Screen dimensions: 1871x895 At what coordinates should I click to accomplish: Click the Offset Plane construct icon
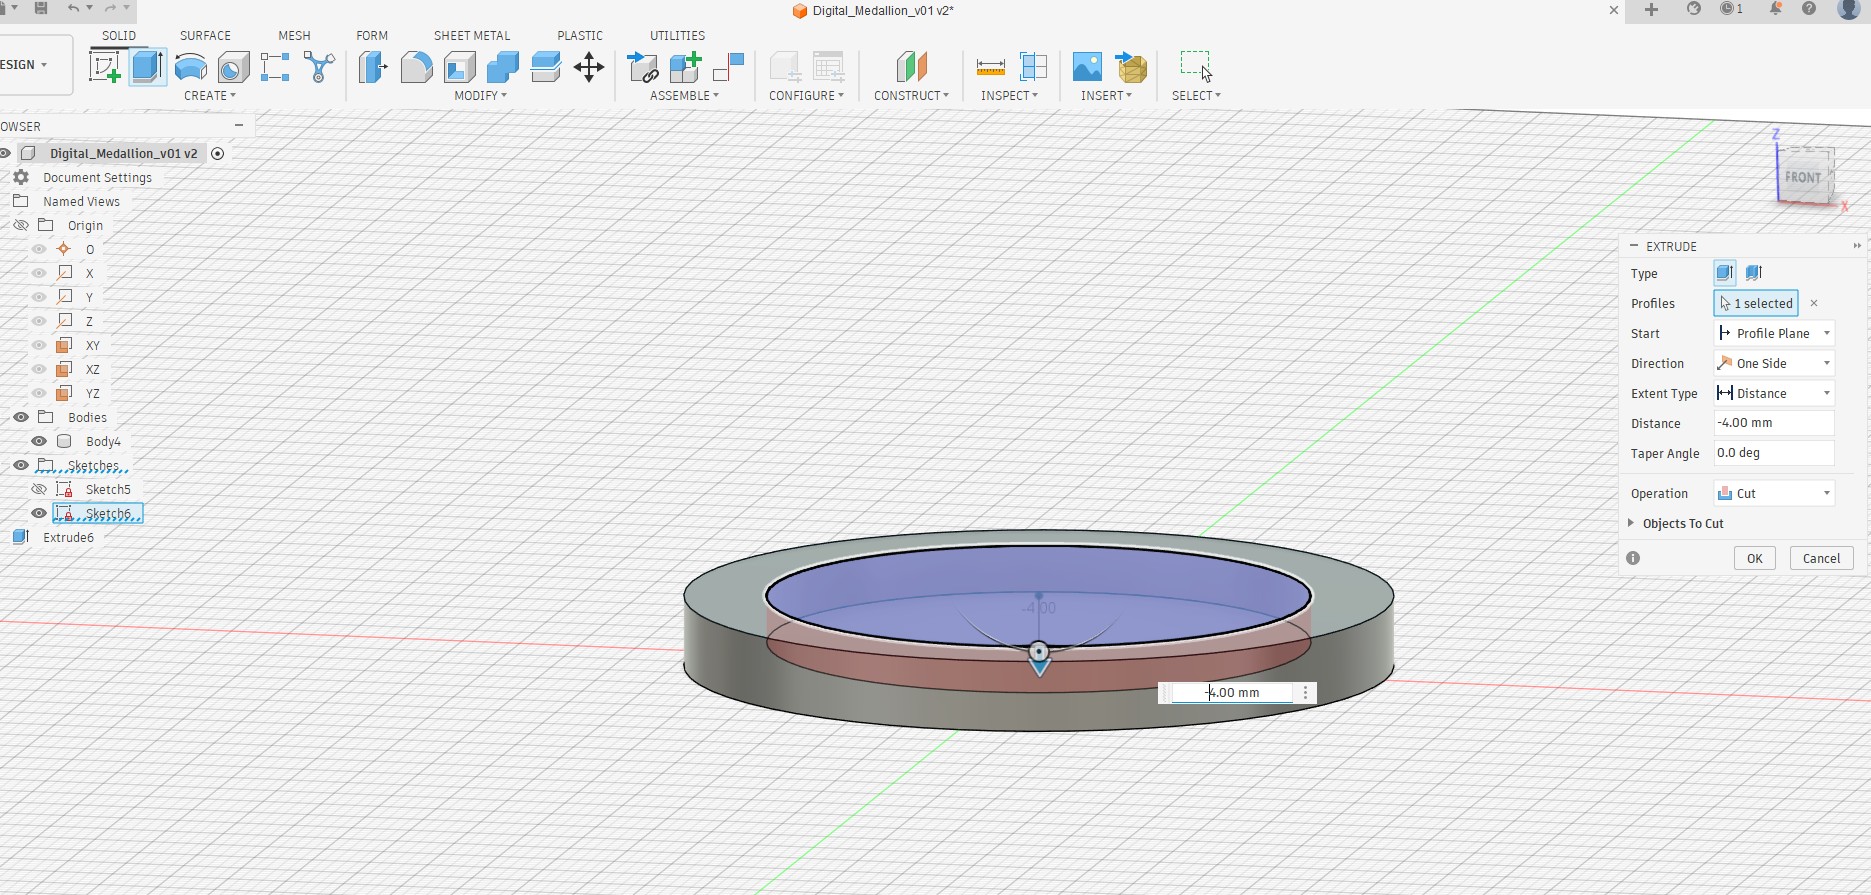tap(911, 67)
